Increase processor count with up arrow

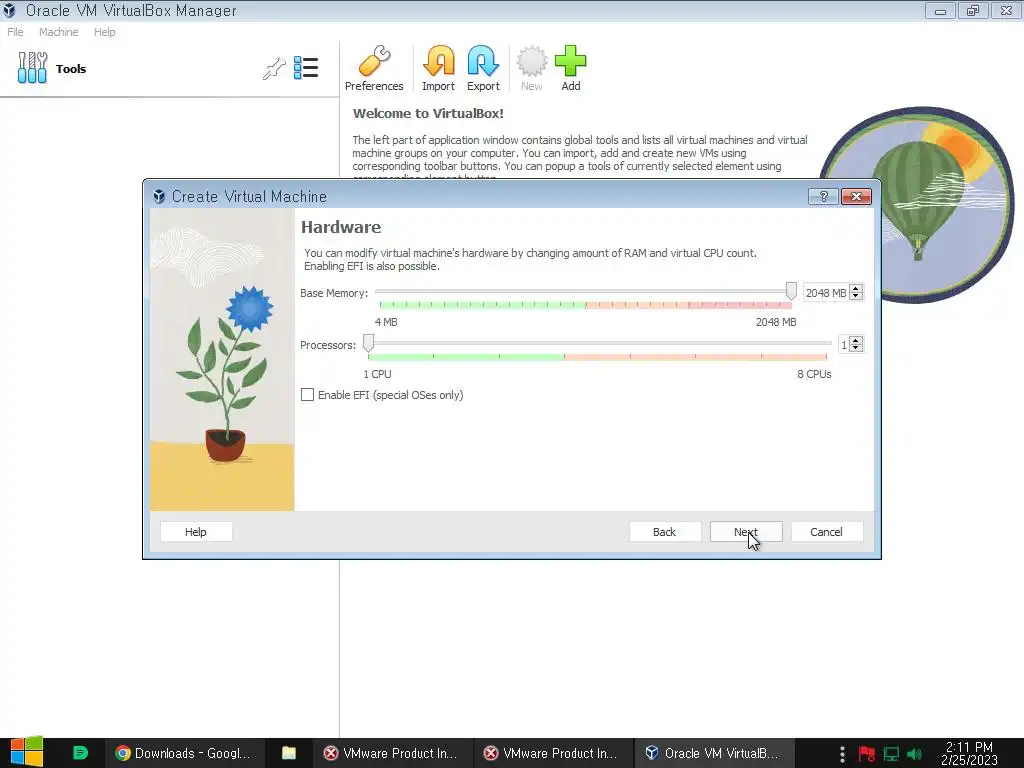click(856, 340)
